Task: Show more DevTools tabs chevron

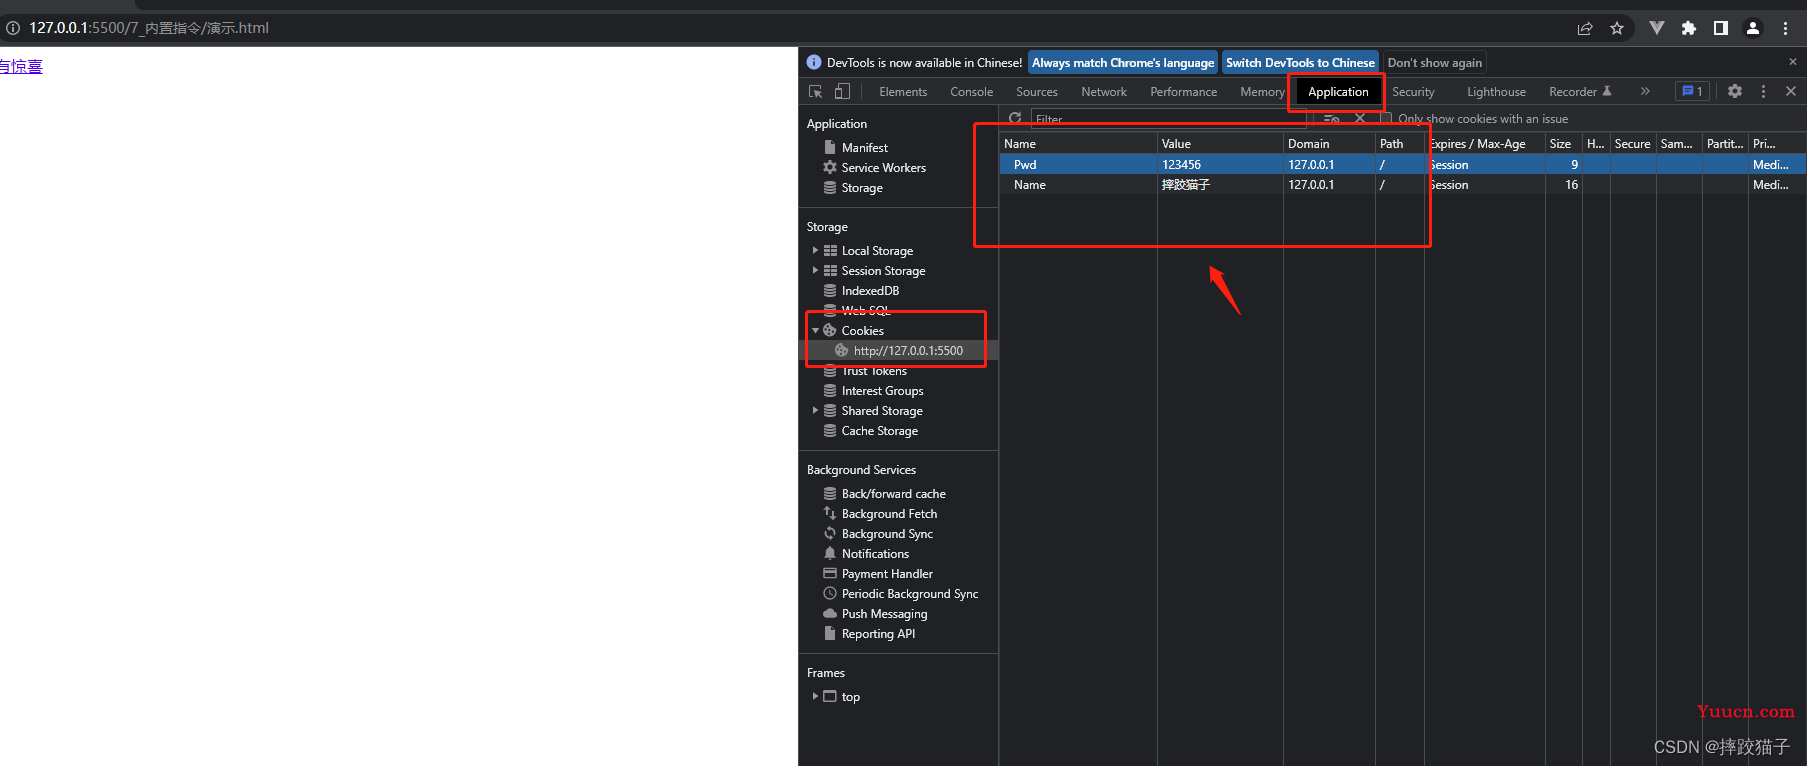Action: pyautogui.click(x=1645, y=91)
